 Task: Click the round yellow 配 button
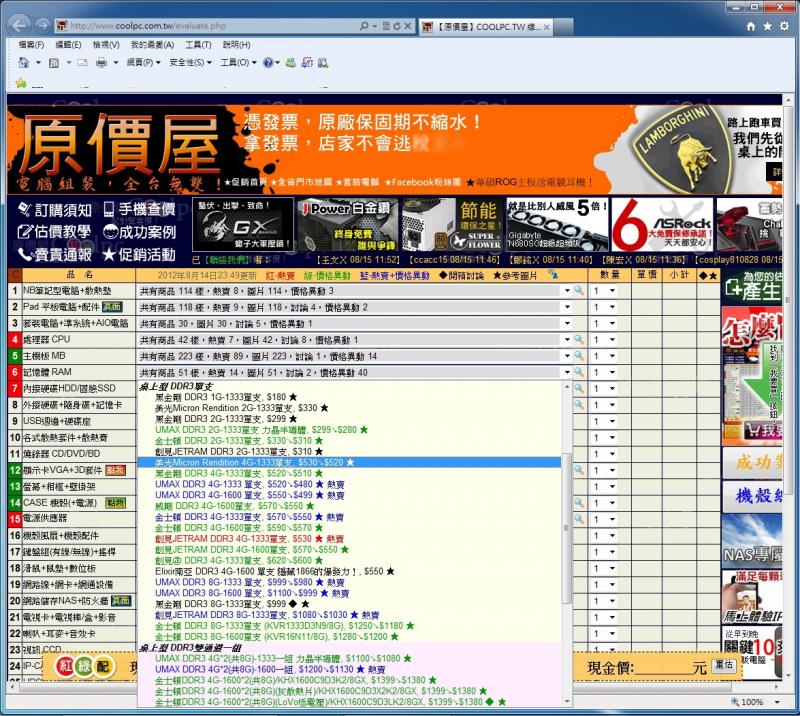coord(103,666)
